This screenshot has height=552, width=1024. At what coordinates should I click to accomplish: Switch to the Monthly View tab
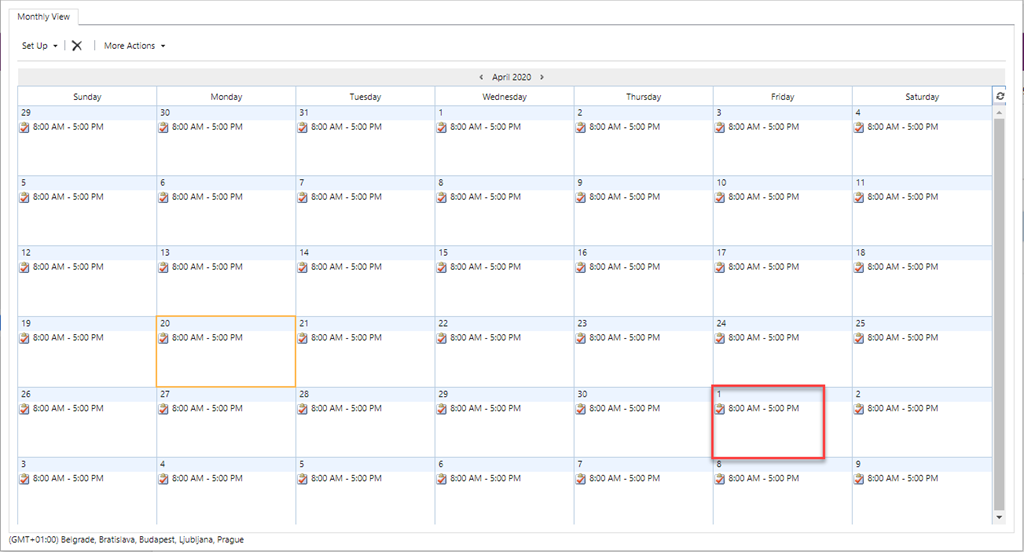[44, 17]
